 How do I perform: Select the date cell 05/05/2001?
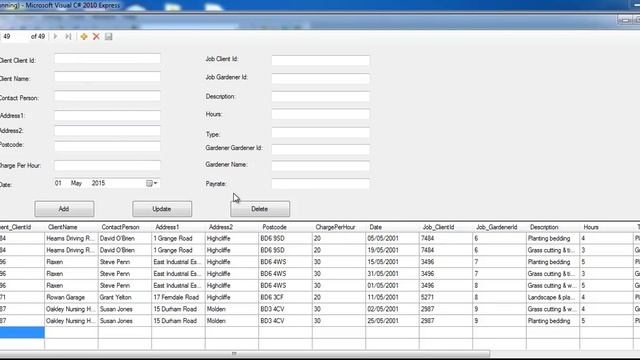pyautogui.click(x=392, y=238)
